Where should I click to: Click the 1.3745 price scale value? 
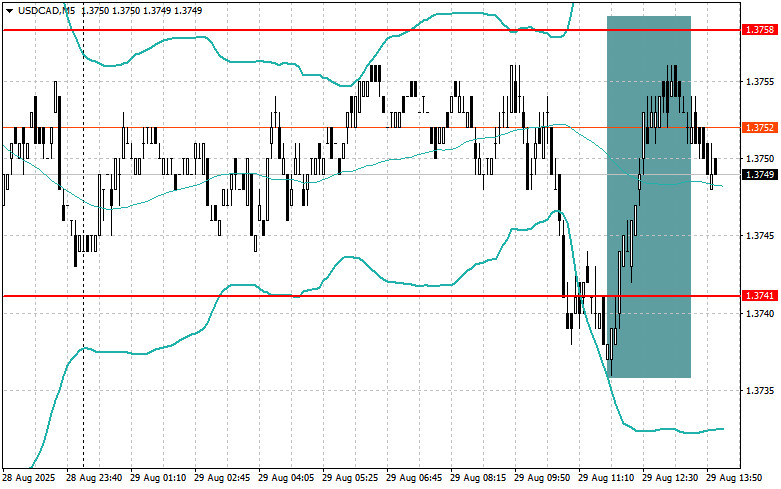(x=760, y=236)
